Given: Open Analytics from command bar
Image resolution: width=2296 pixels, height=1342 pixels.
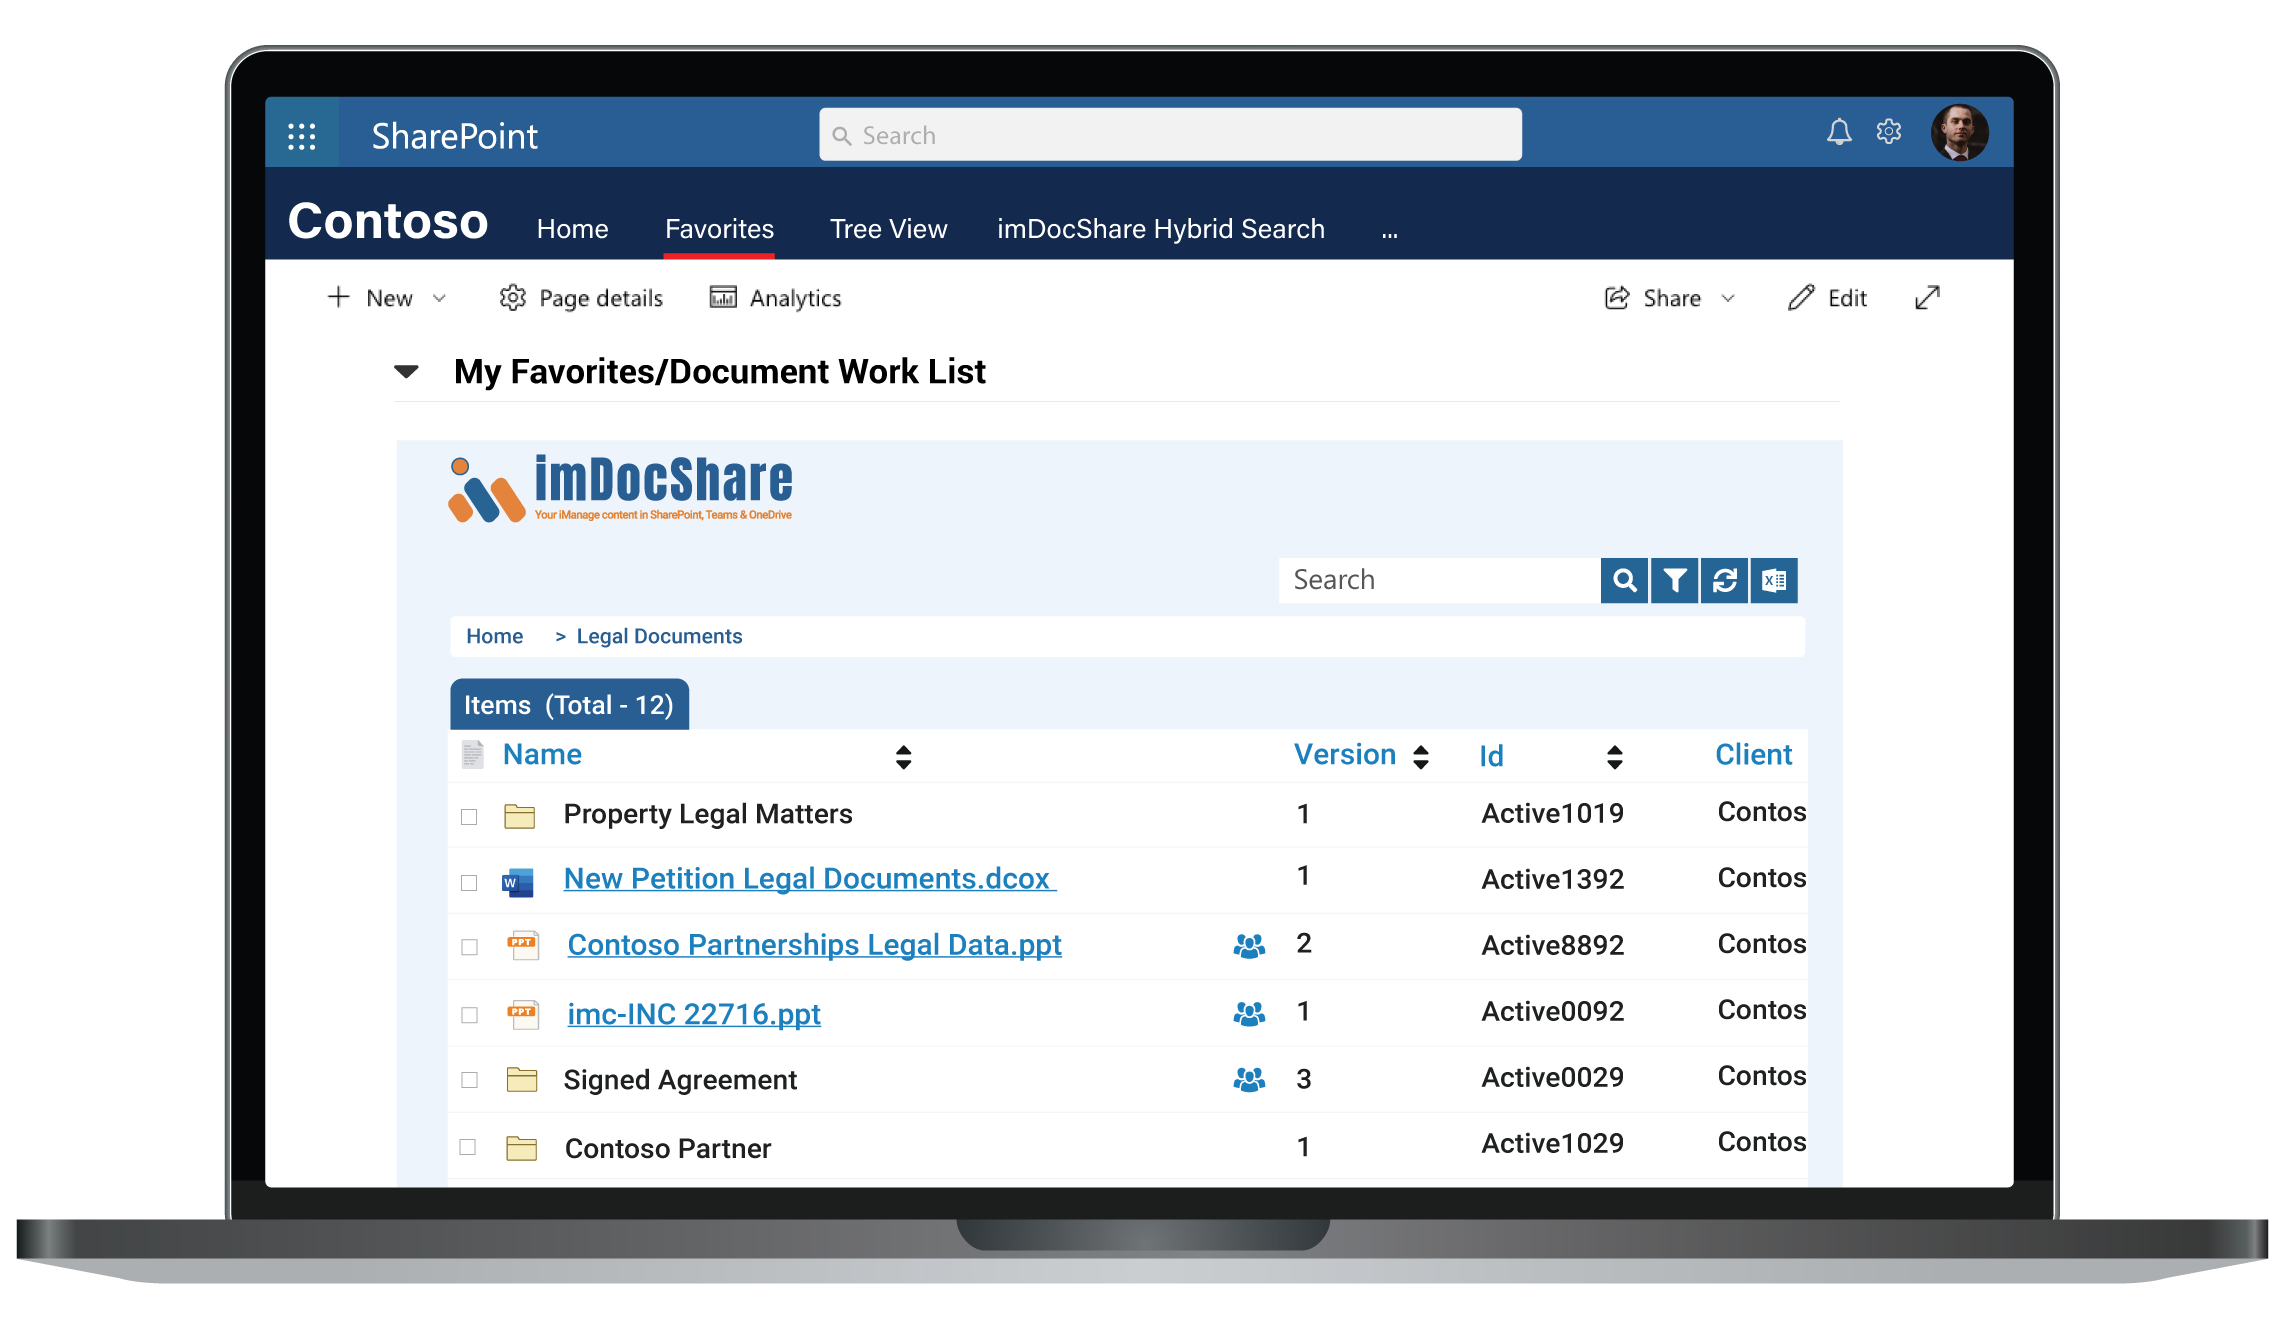Looking at the screenshot, I should [x=775, y=298].
